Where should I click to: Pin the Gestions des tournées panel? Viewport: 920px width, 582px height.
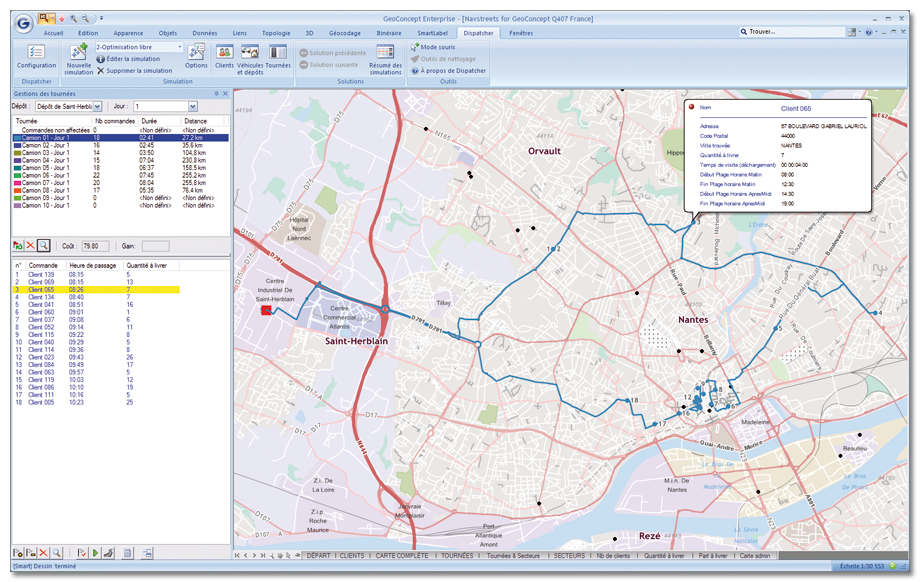pos(217,93)
